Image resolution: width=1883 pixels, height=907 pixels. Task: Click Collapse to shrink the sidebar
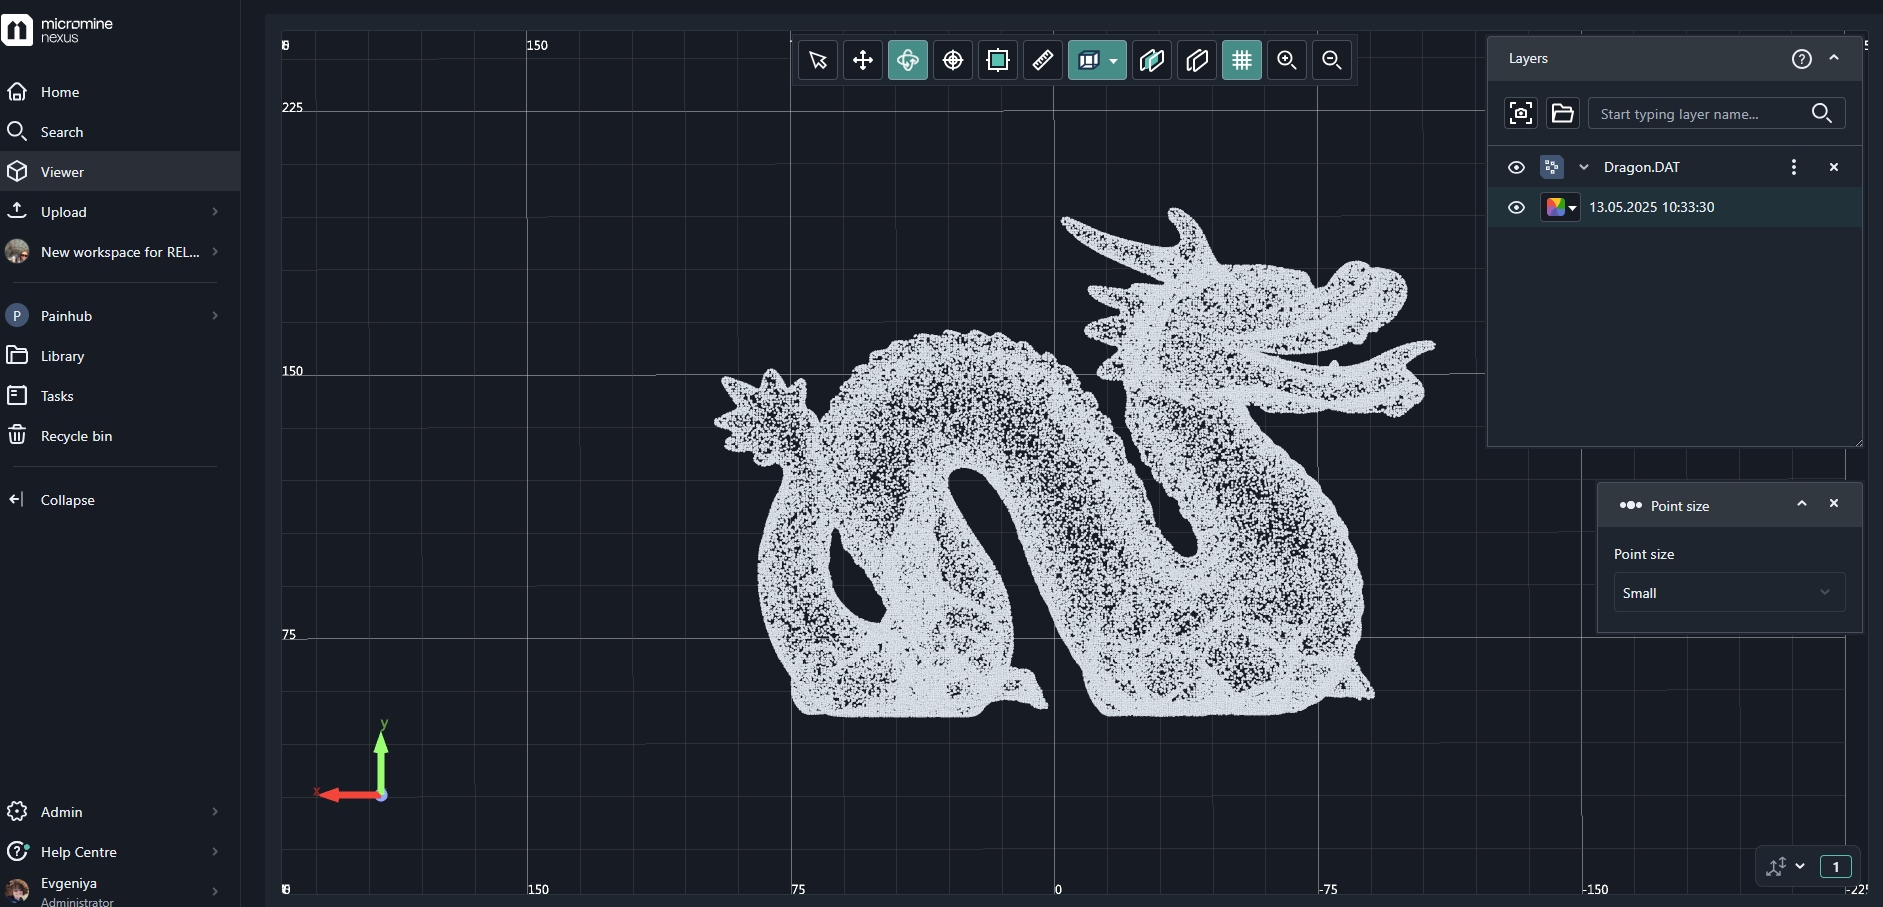click(x=67, y=500)
